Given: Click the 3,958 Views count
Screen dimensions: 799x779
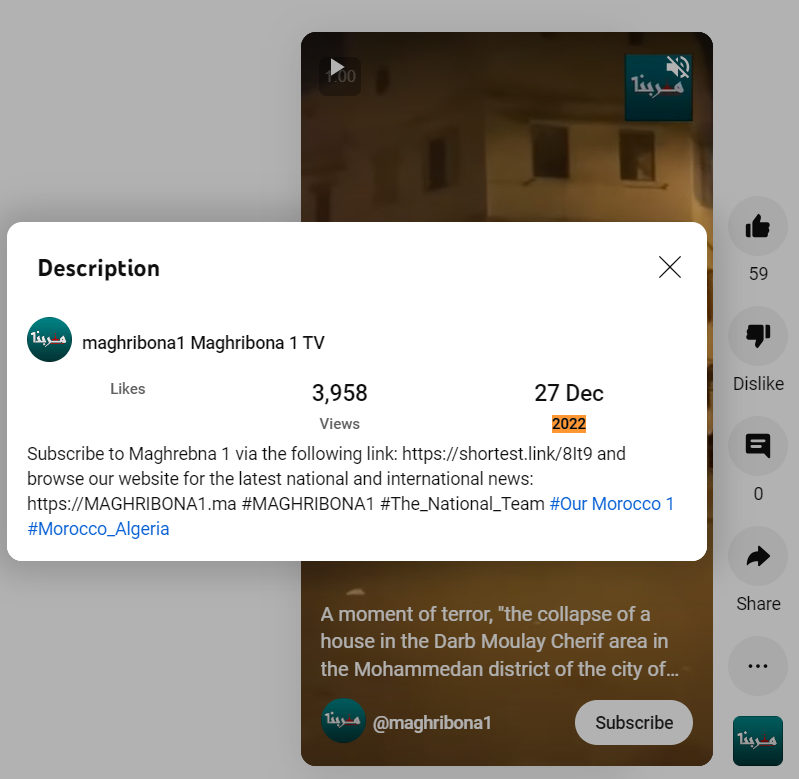Looking at the screenshot, I should [339, 406].
